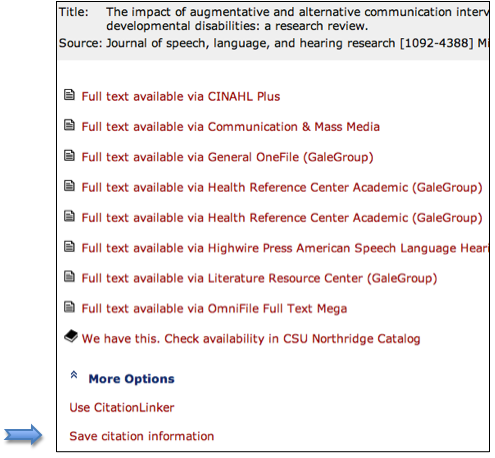The width and height of the screenshot is (495, 458).
Task: Check availability in CSU Northridge Catalog
Action: 251,339
